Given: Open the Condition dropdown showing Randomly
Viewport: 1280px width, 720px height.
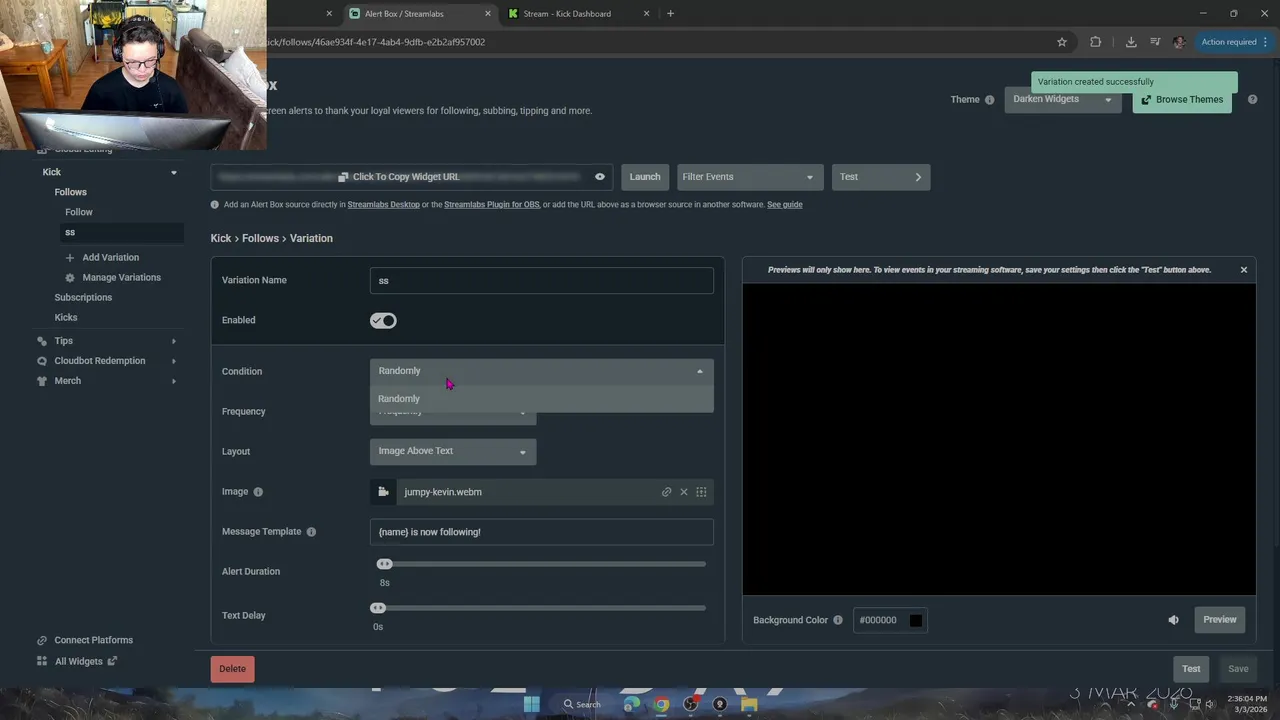Looking at the screenshot, I should (541, 371).
